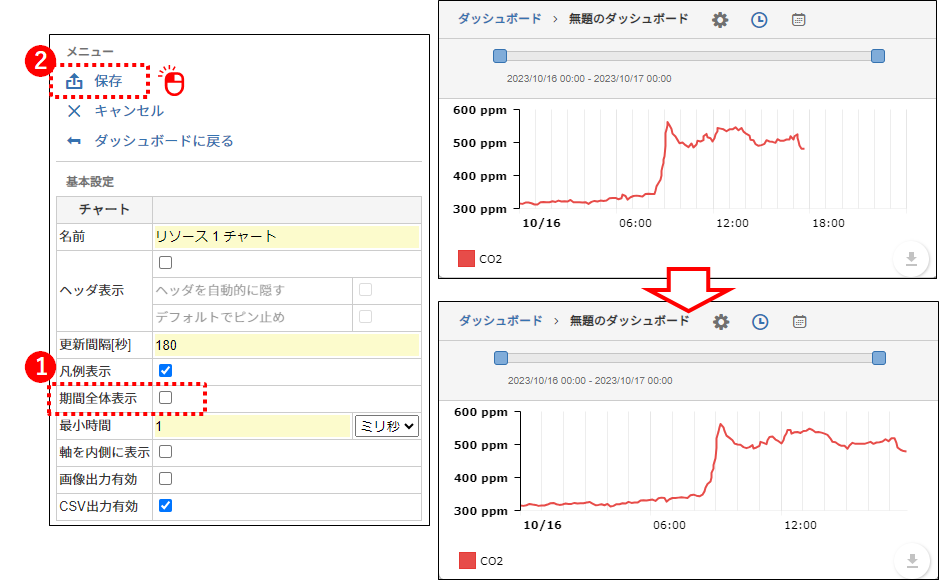Toggle the デフォルトでピン止め checkbox

tap(365, 317)
